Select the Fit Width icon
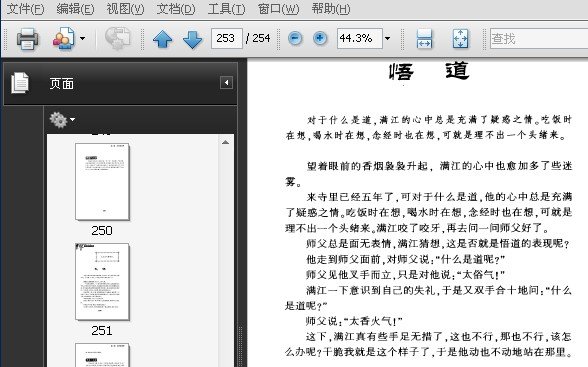The height and width of the screenshot is (367, 588). pos(424,39)
